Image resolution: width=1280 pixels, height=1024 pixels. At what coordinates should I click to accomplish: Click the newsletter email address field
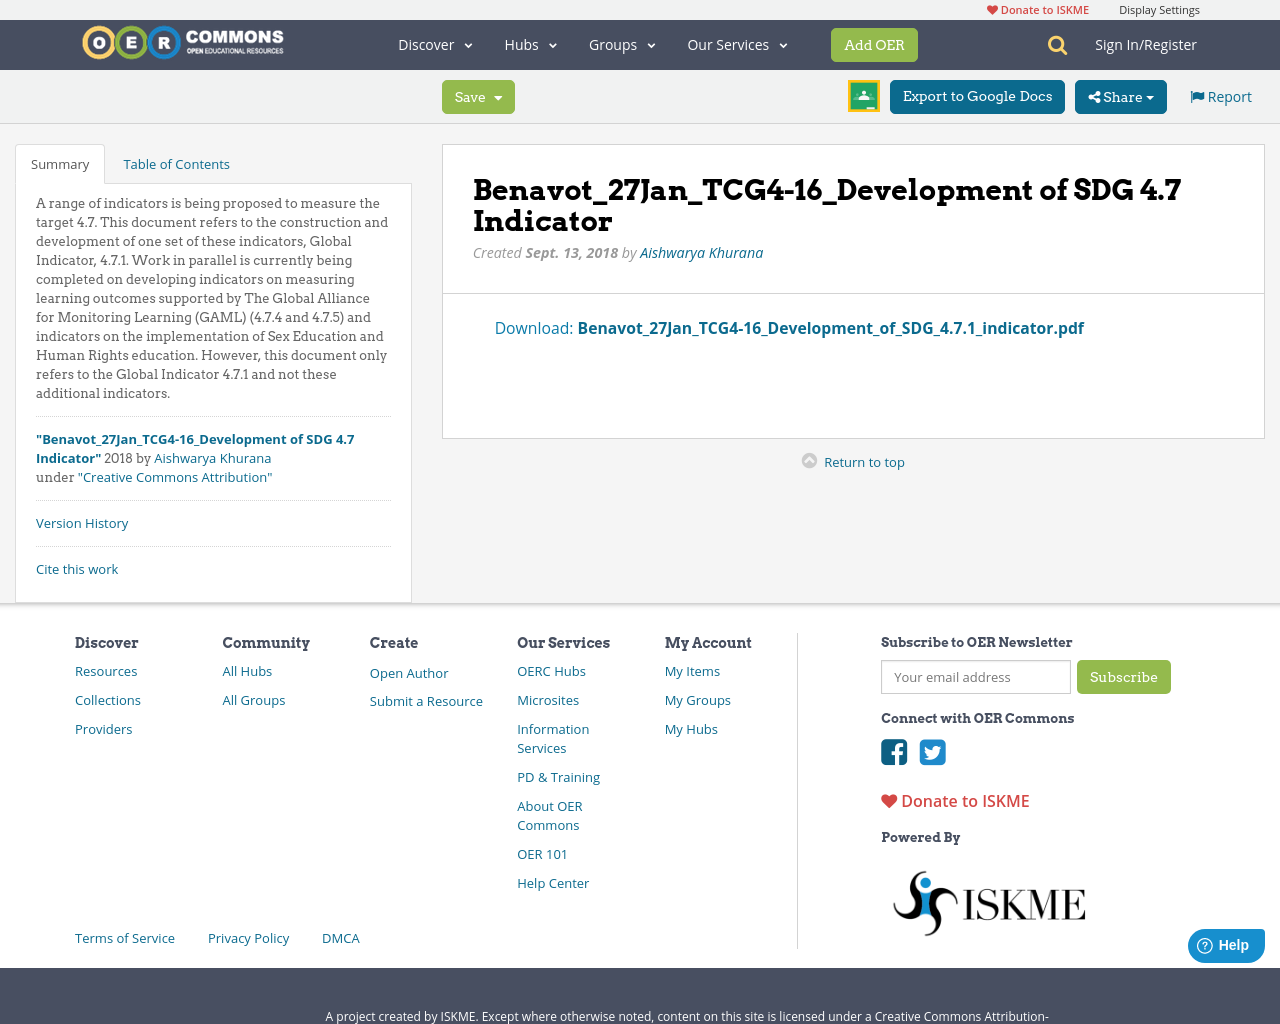976,677
